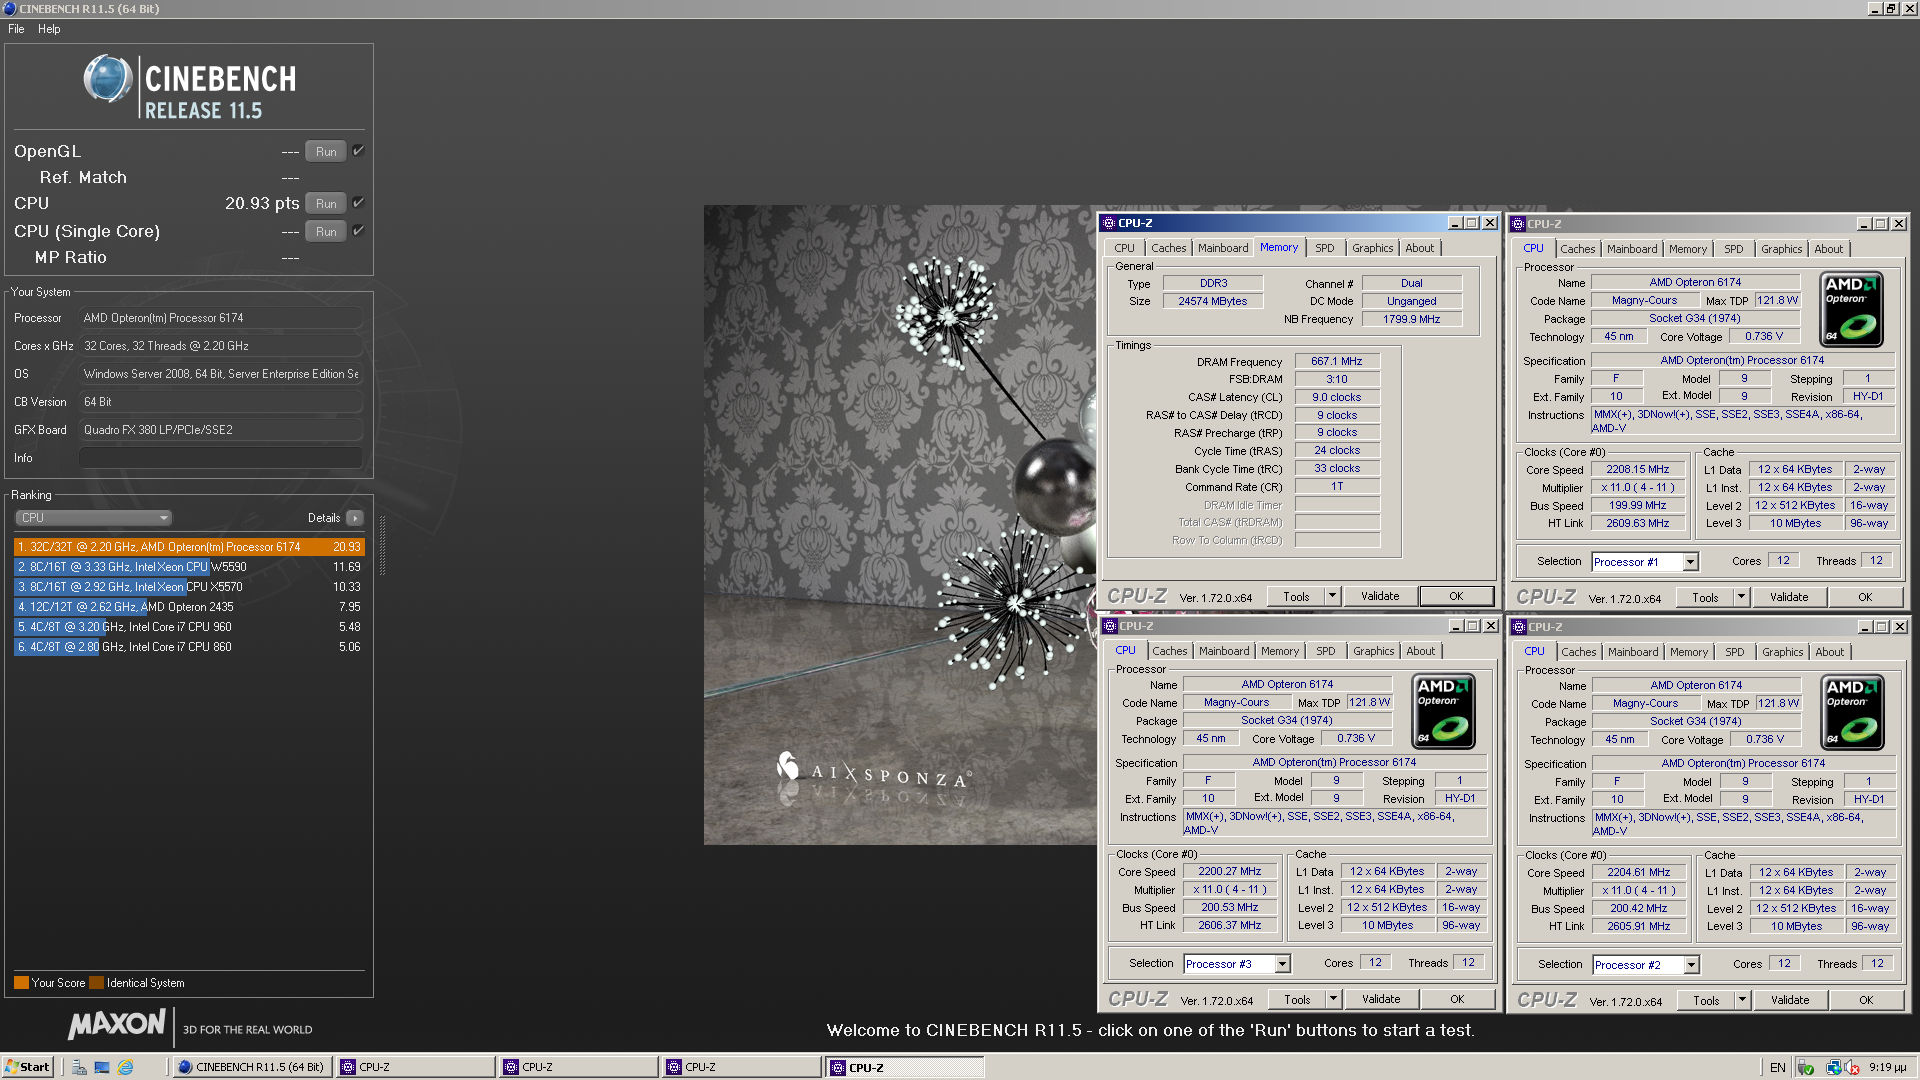Click Validate in Processor #3 window
Viewport: 1920px width, 1080px height.
click(1381, 999)
